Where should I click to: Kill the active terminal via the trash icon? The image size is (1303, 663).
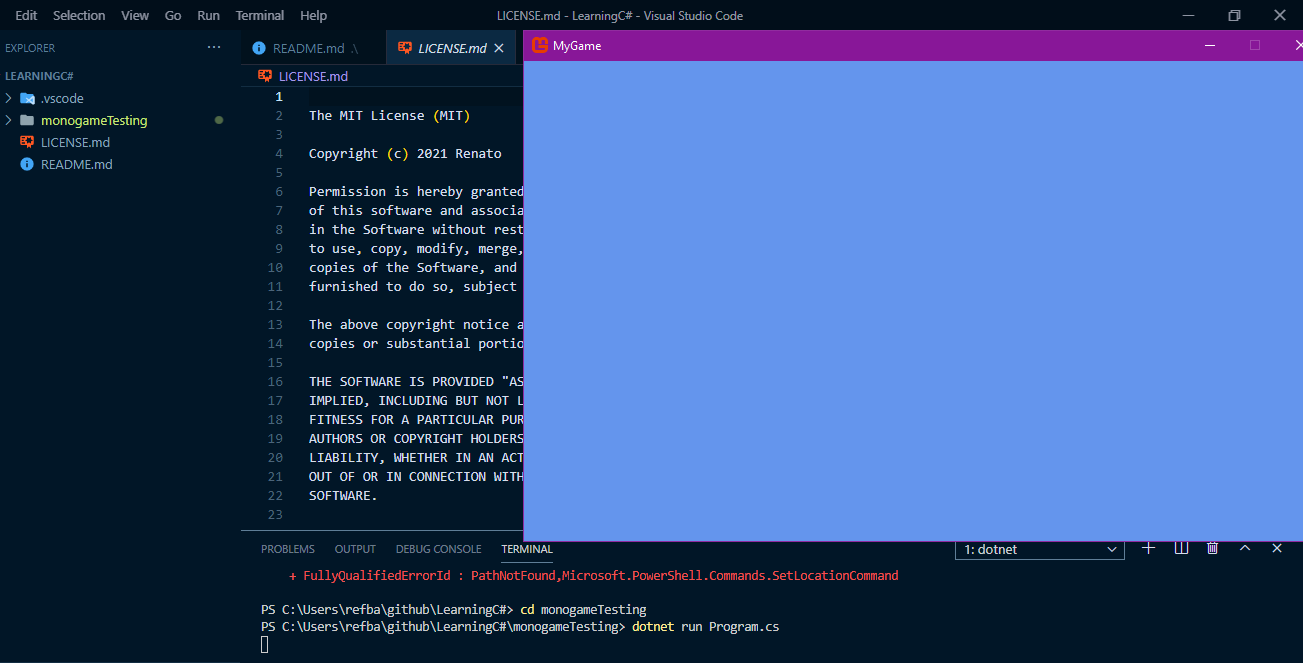coord(1212,548)
